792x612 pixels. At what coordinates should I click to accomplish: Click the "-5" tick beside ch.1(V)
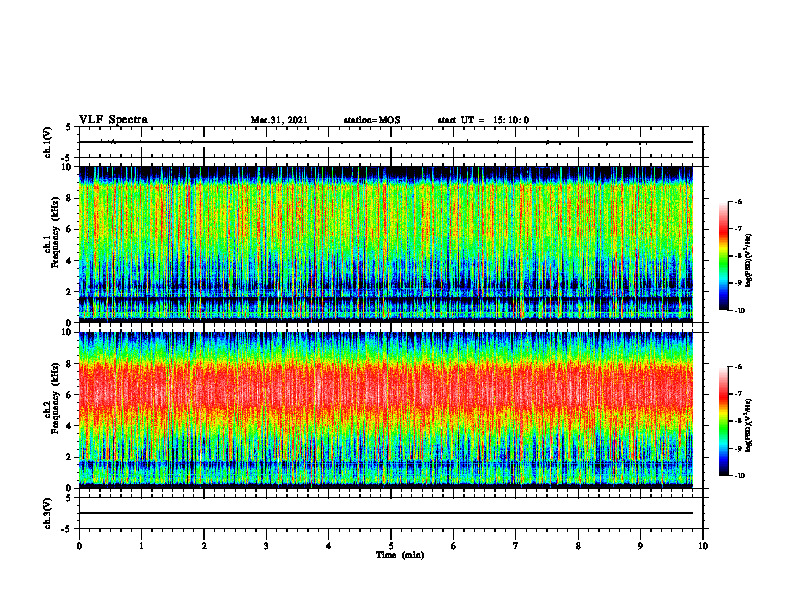[x=68, y=158]
